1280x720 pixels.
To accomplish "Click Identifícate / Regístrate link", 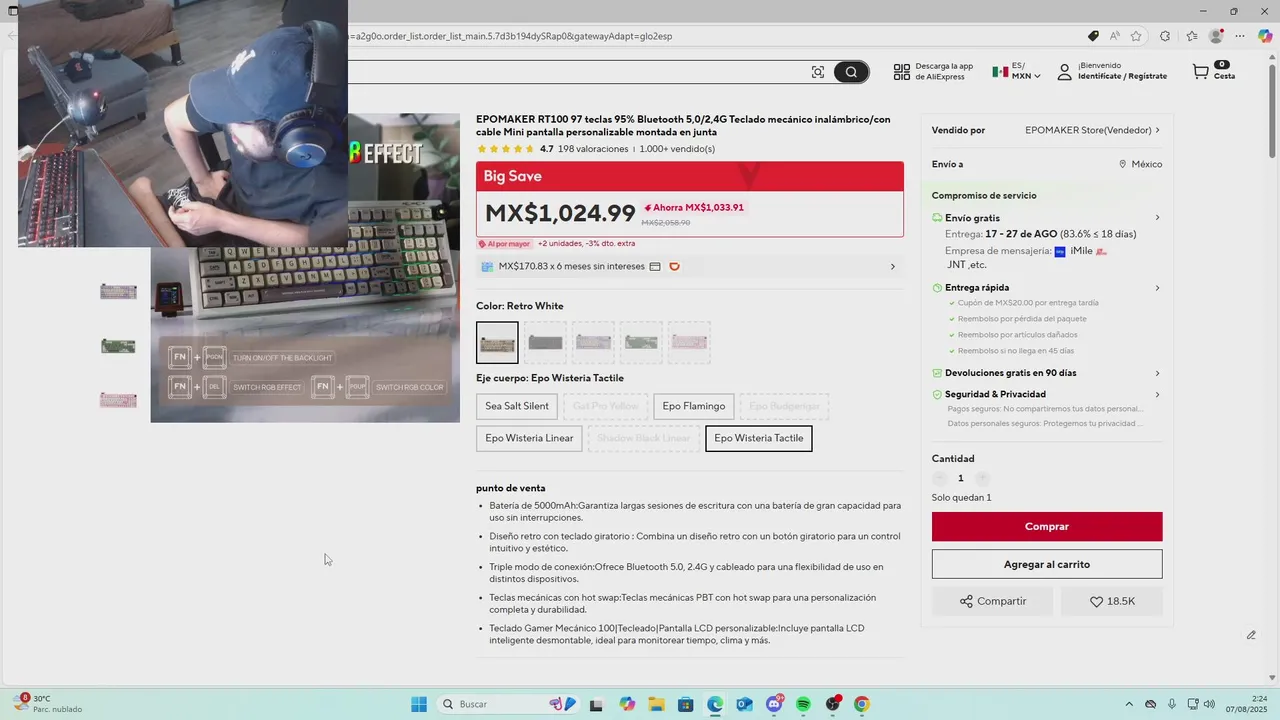I will click(x=1122, y=77).
